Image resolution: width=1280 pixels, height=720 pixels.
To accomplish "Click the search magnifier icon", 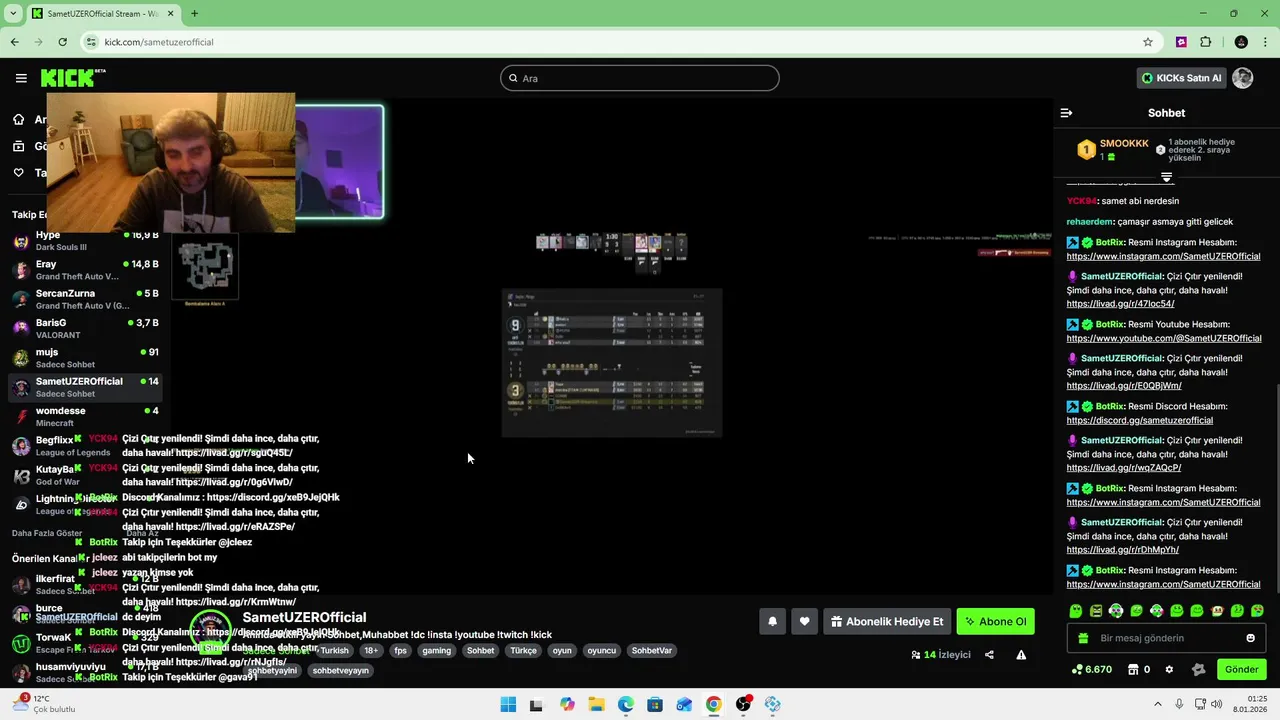I will coord(513,78).
